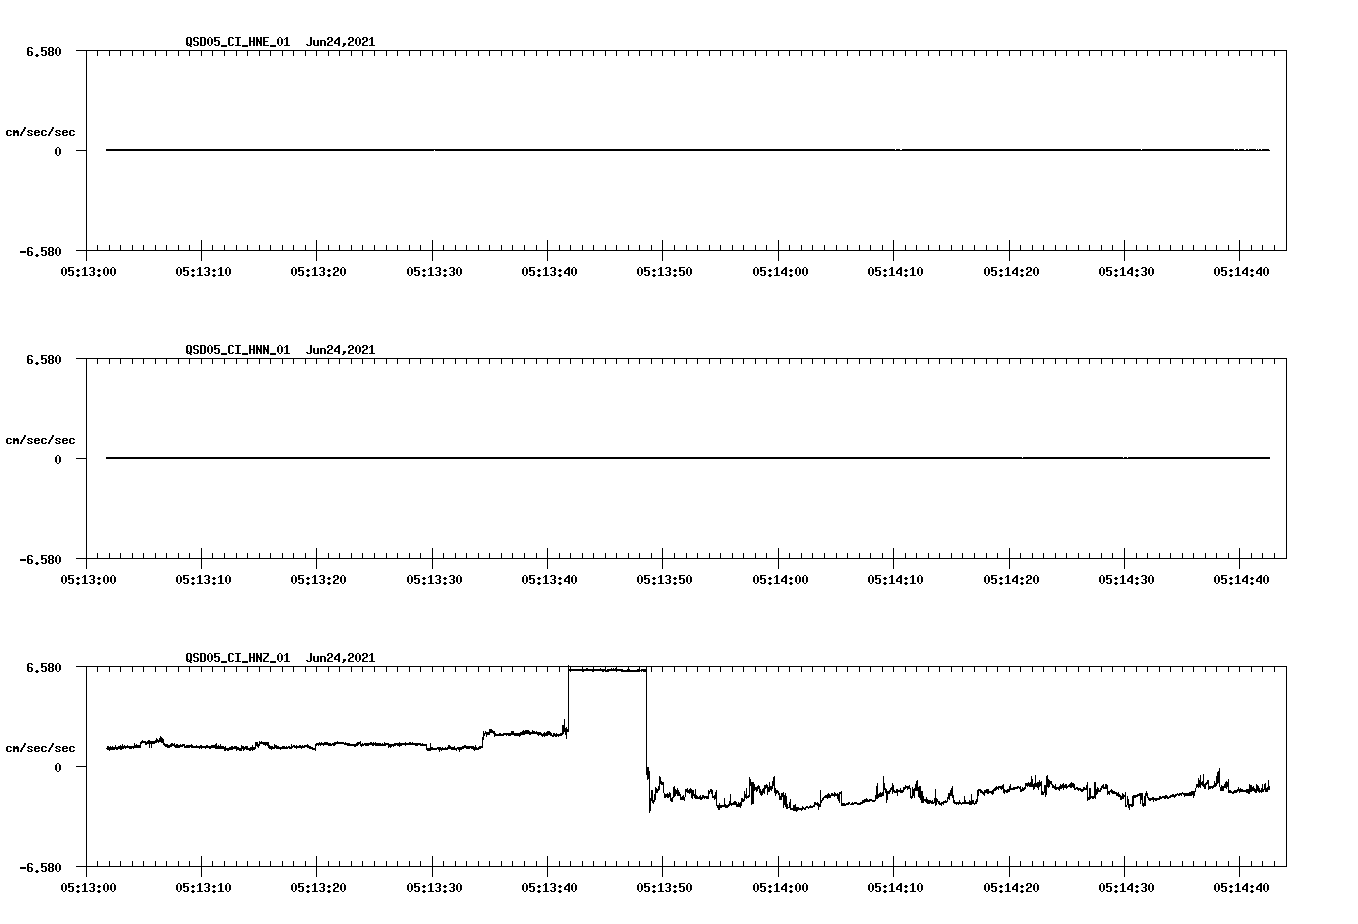This screenshot has height=924, width=1358.
Task: Click the 0 axis label of HNE plot
Action: click(x=58, y=151)
